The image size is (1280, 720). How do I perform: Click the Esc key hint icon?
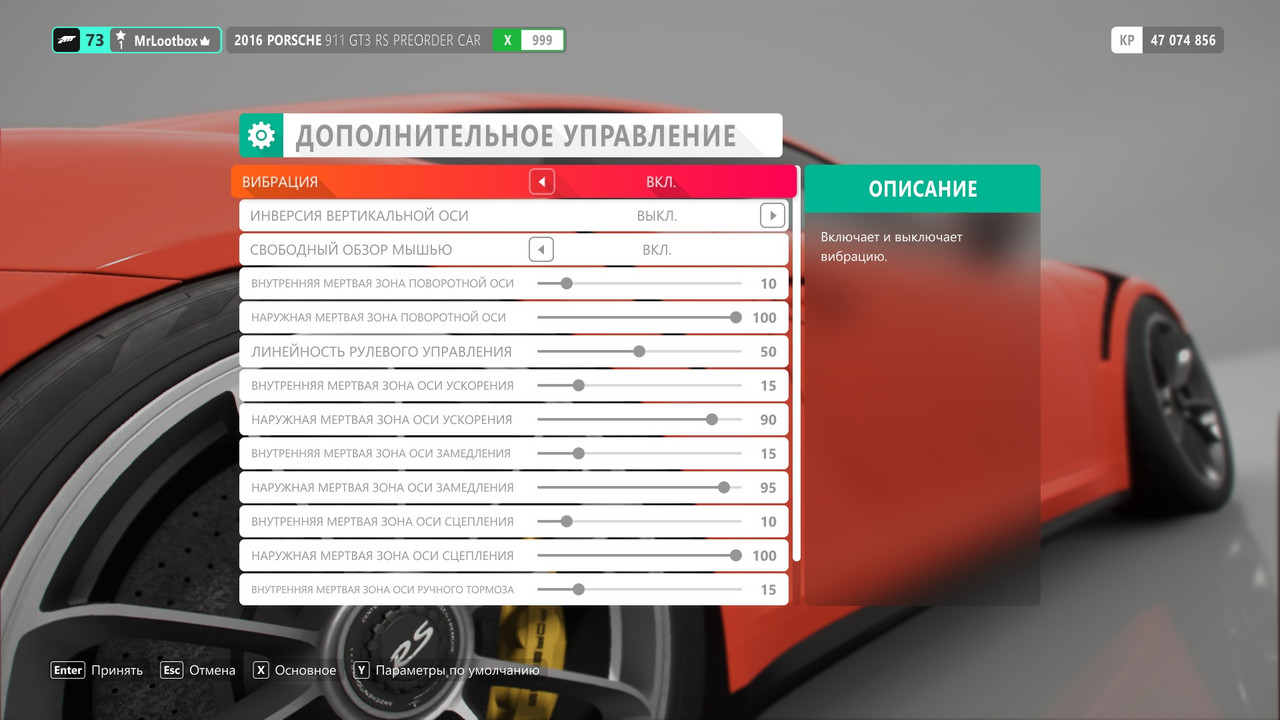click(171, 670)
